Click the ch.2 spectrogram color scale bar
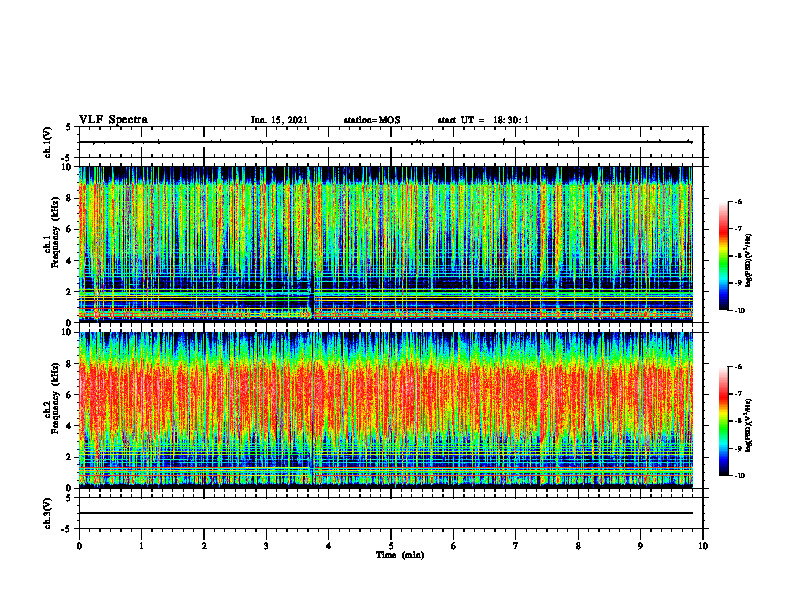The height and width of the screenshot is (612, 792). [724, 421]
